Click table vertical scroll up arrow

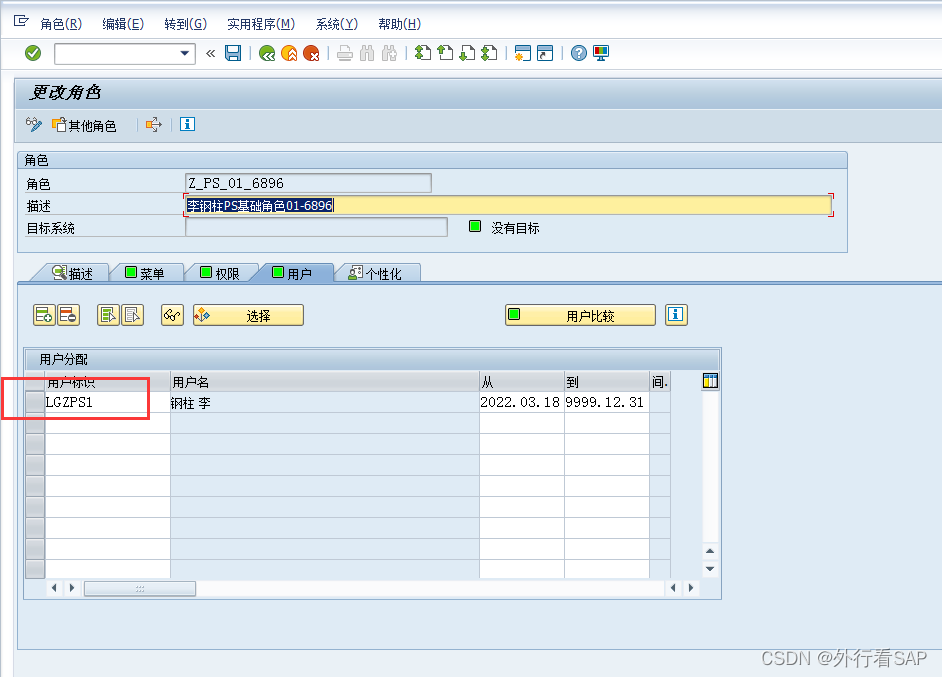710,551
